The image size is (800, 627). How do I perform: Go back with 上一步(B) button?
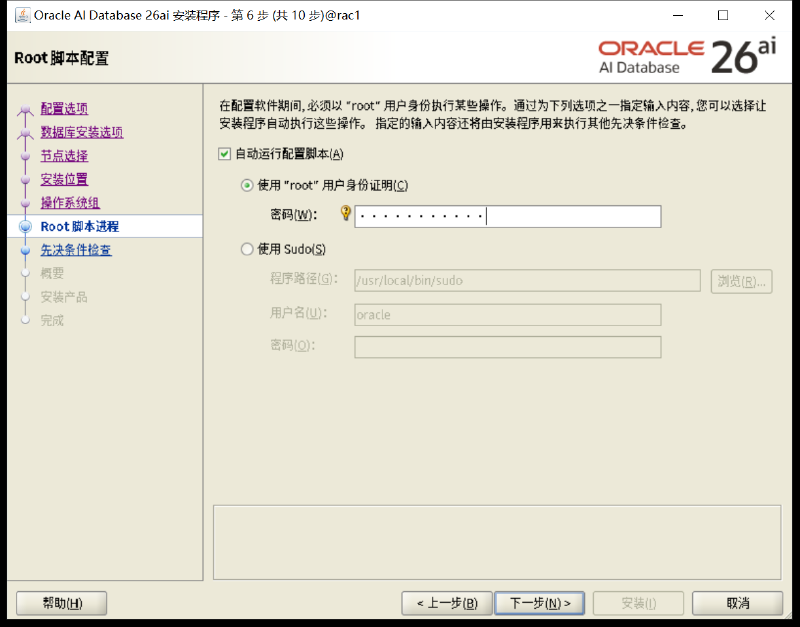[x=447, y=604]
